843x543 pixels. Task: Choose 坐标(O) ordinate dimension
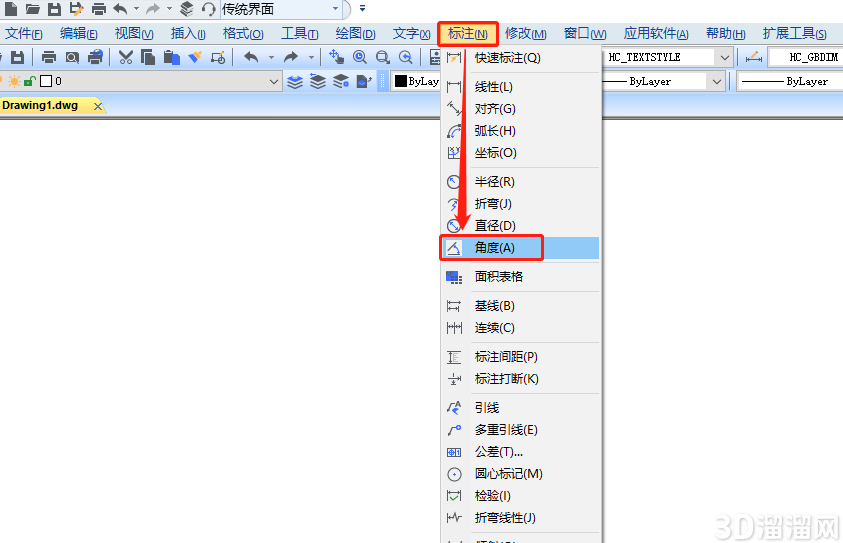pyautogui.click(x=519, y=153)
